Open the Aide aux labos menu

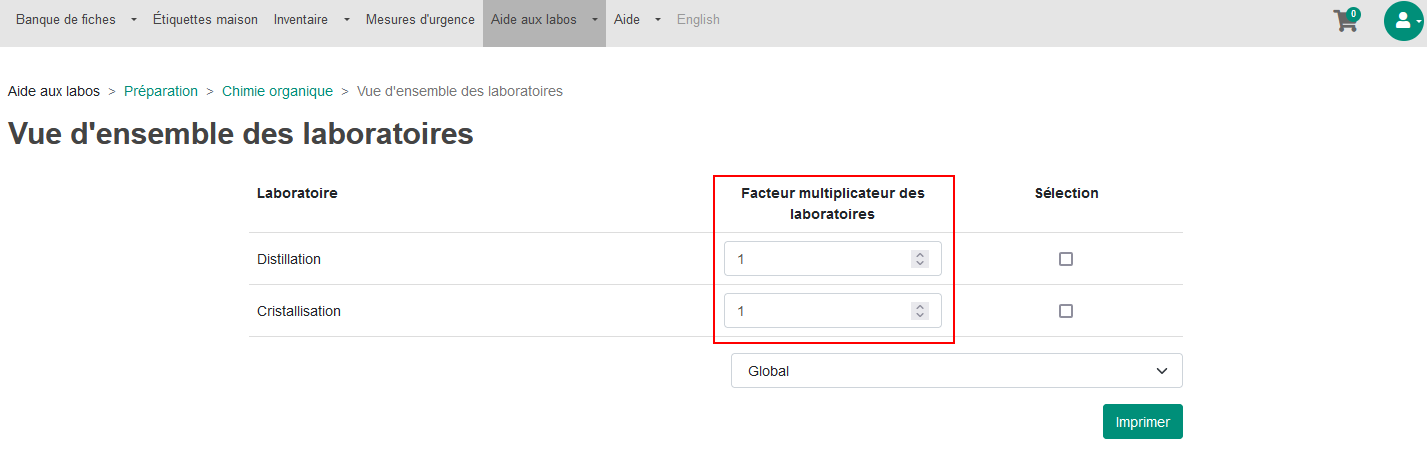544,20
